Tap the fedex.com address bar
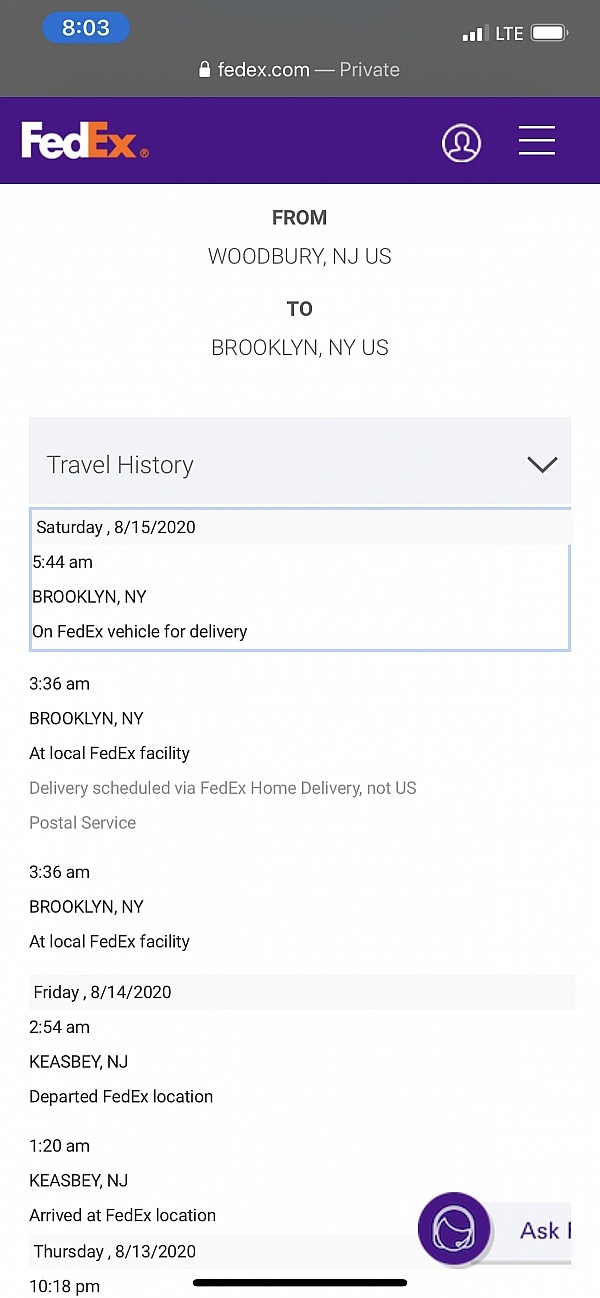 click(300, 70)
